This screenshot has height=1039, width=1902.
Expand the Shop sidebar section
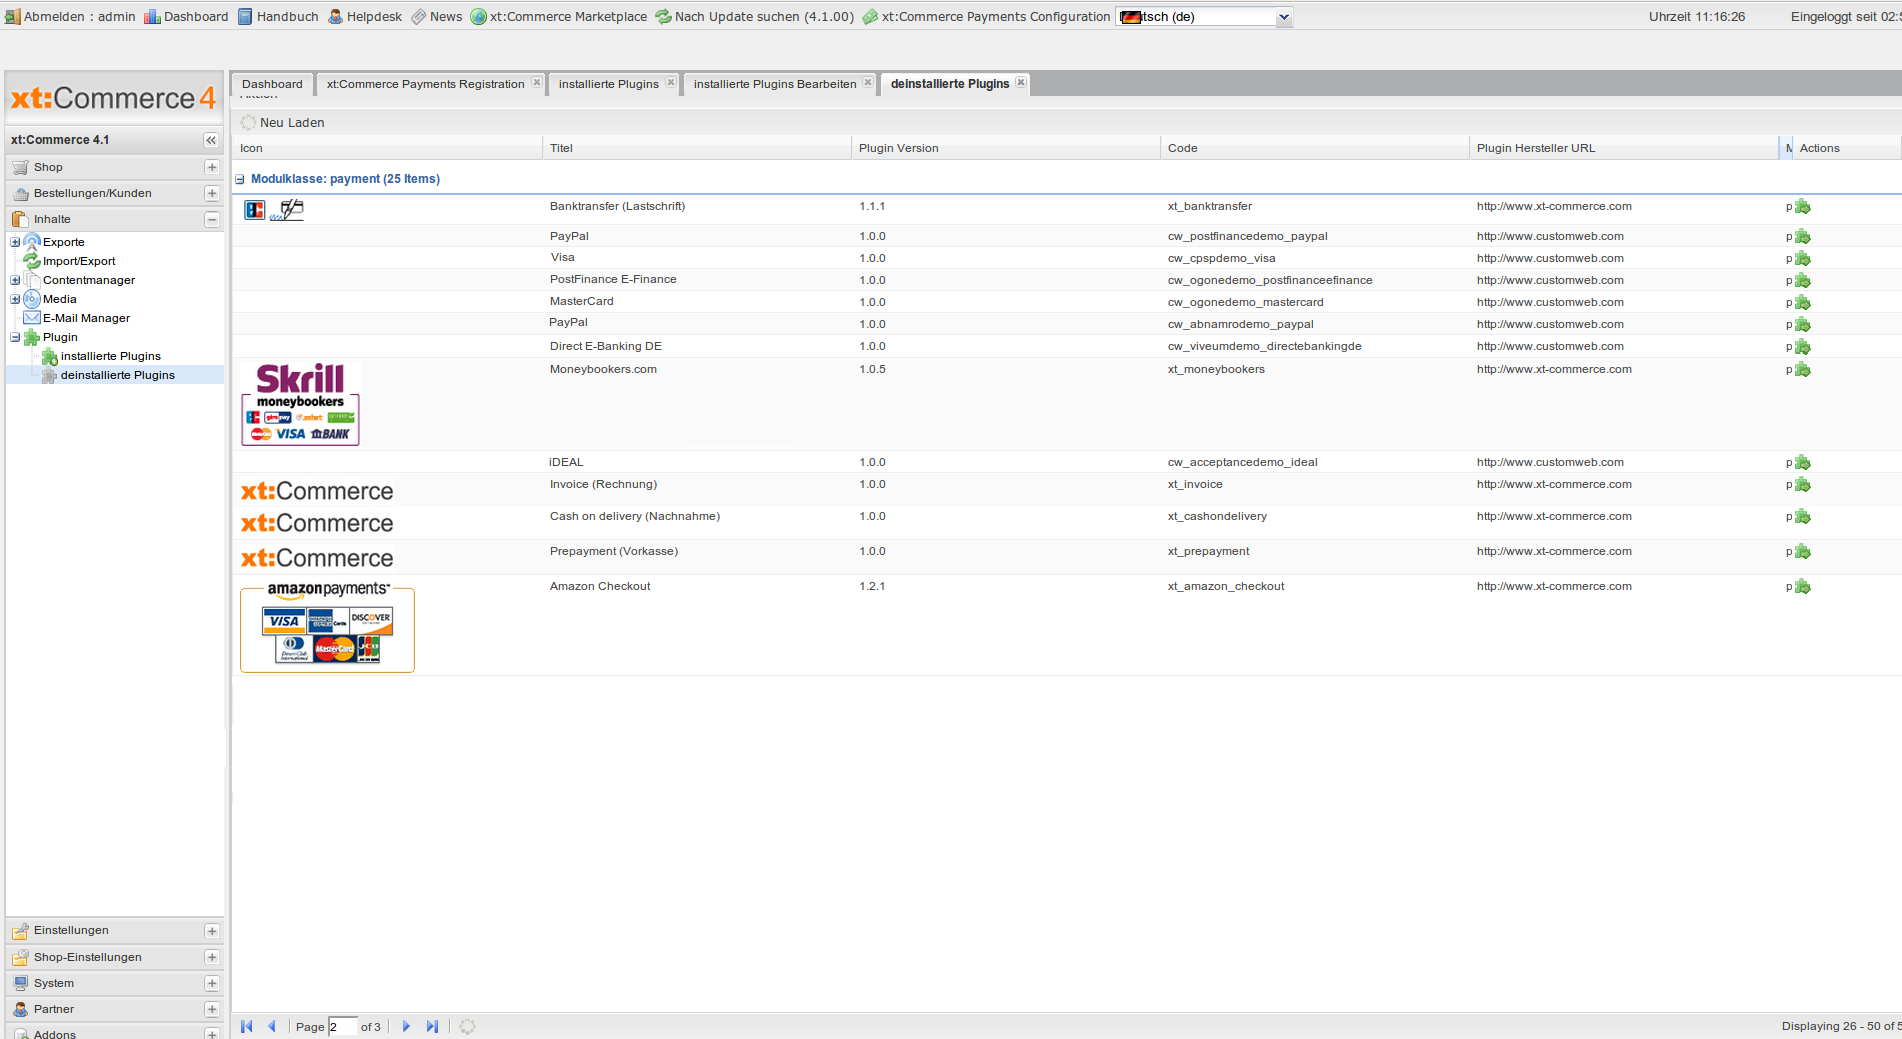click(x=211, y=167)
